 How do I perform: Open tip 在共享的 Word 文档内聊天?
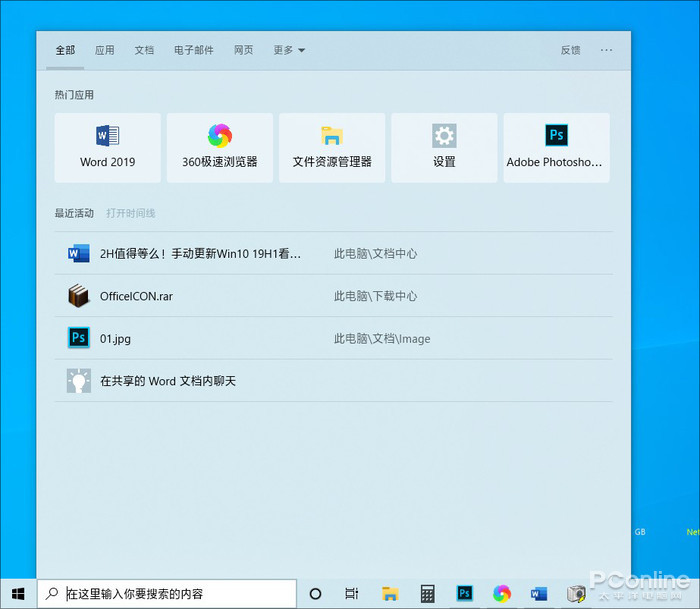pos(333,380)
